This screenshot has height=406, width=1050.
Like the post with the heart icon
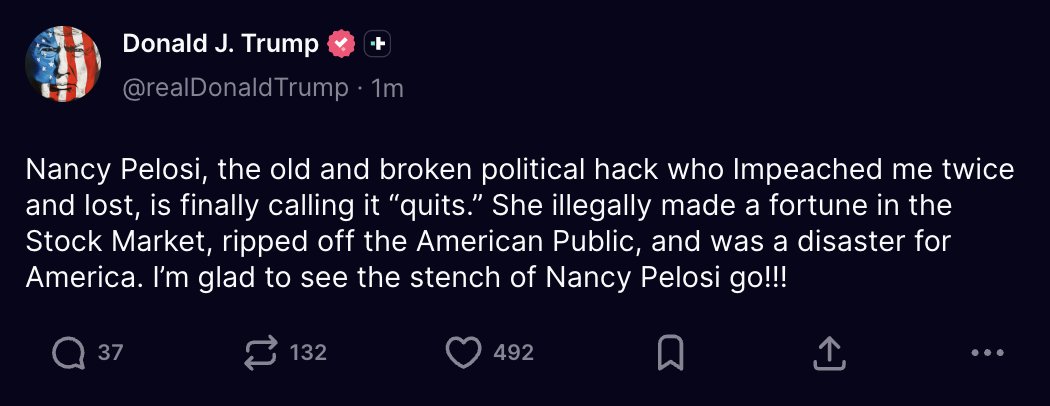coord(461,352)
